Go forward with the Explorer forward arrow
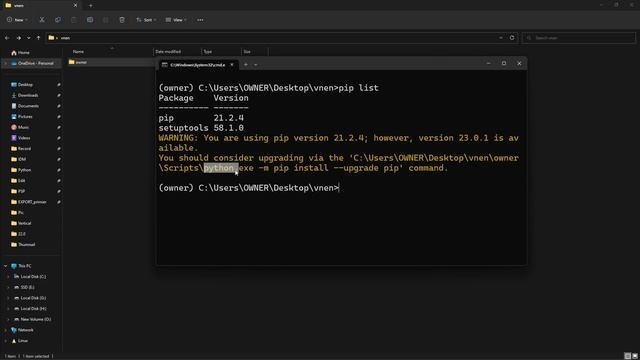This screenshot has width=640, height=360. click(x=18, y=38)
